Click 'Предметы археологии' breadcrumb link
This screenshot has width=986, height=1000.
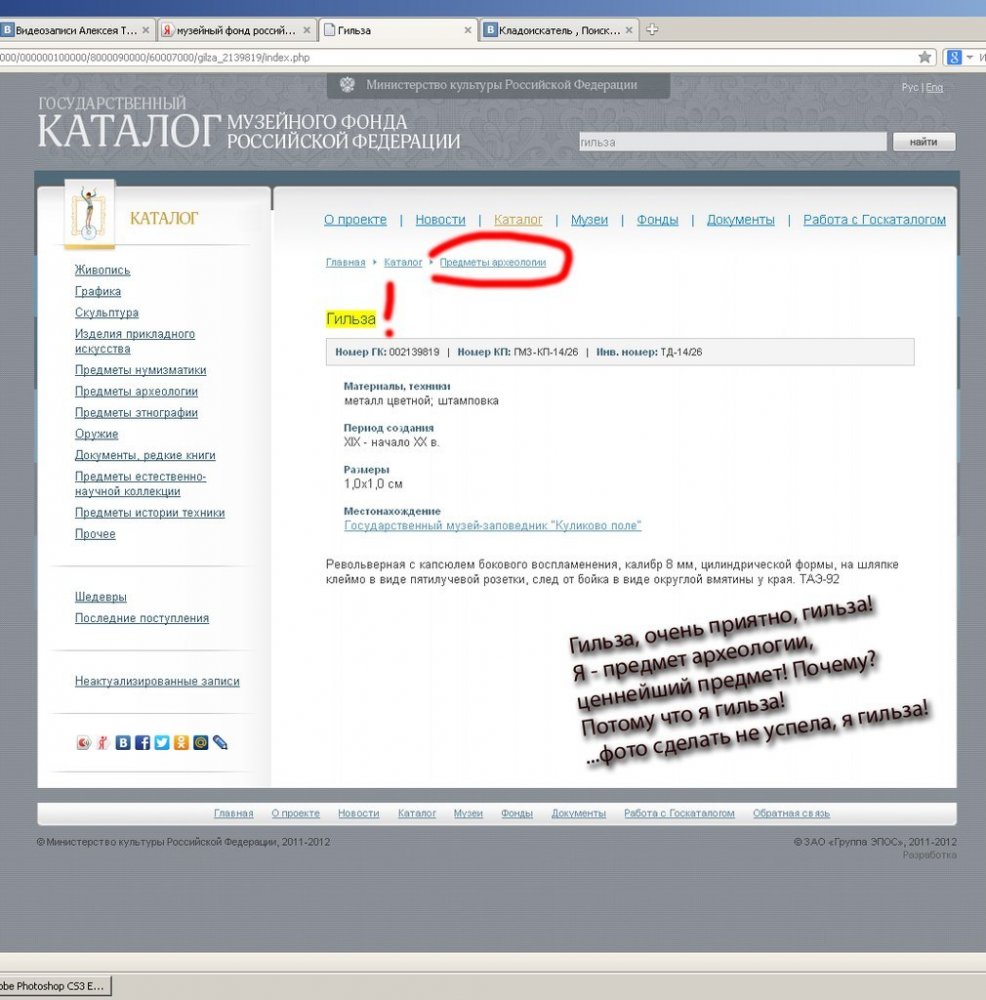[x=493, y=262]
